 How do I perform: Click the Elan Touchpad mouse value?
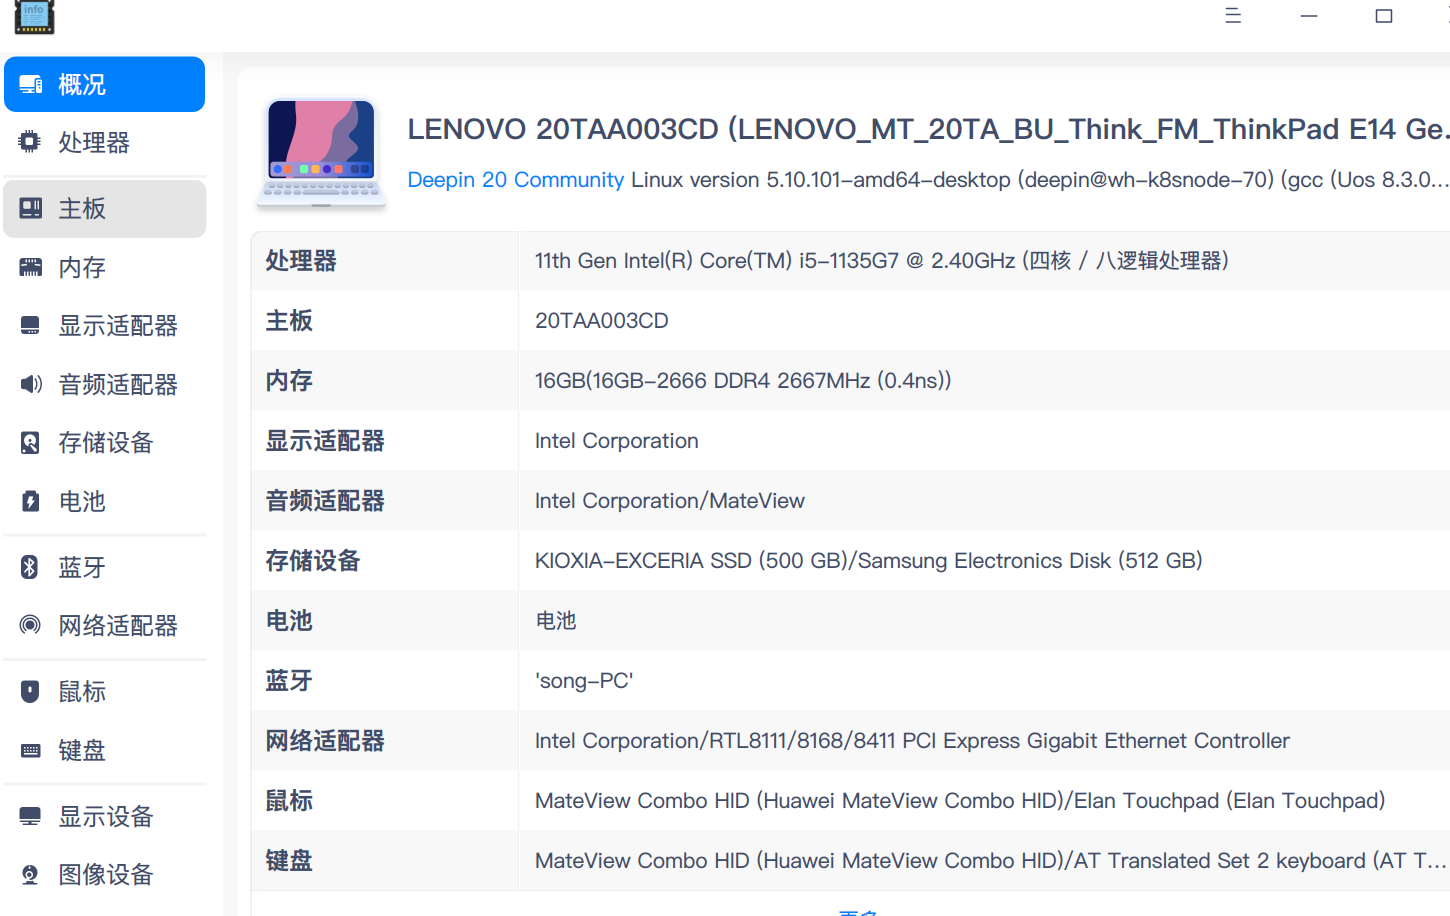click(960, 801)
